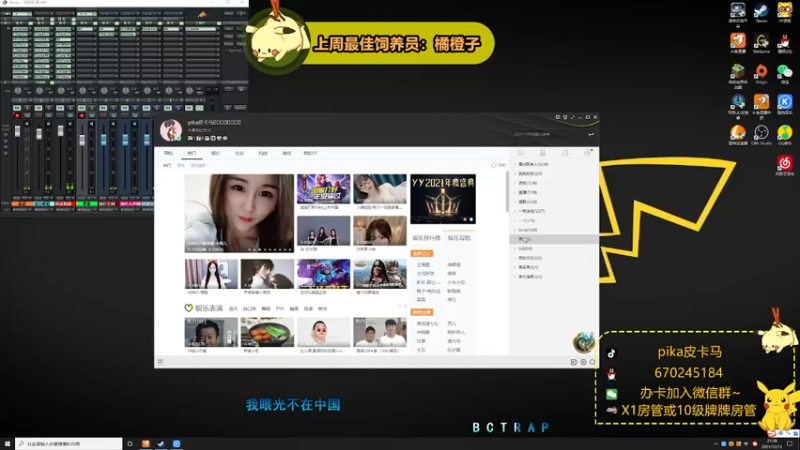
Task: Switch to the 热门 main tab in YY
Action: coord(191,153)
